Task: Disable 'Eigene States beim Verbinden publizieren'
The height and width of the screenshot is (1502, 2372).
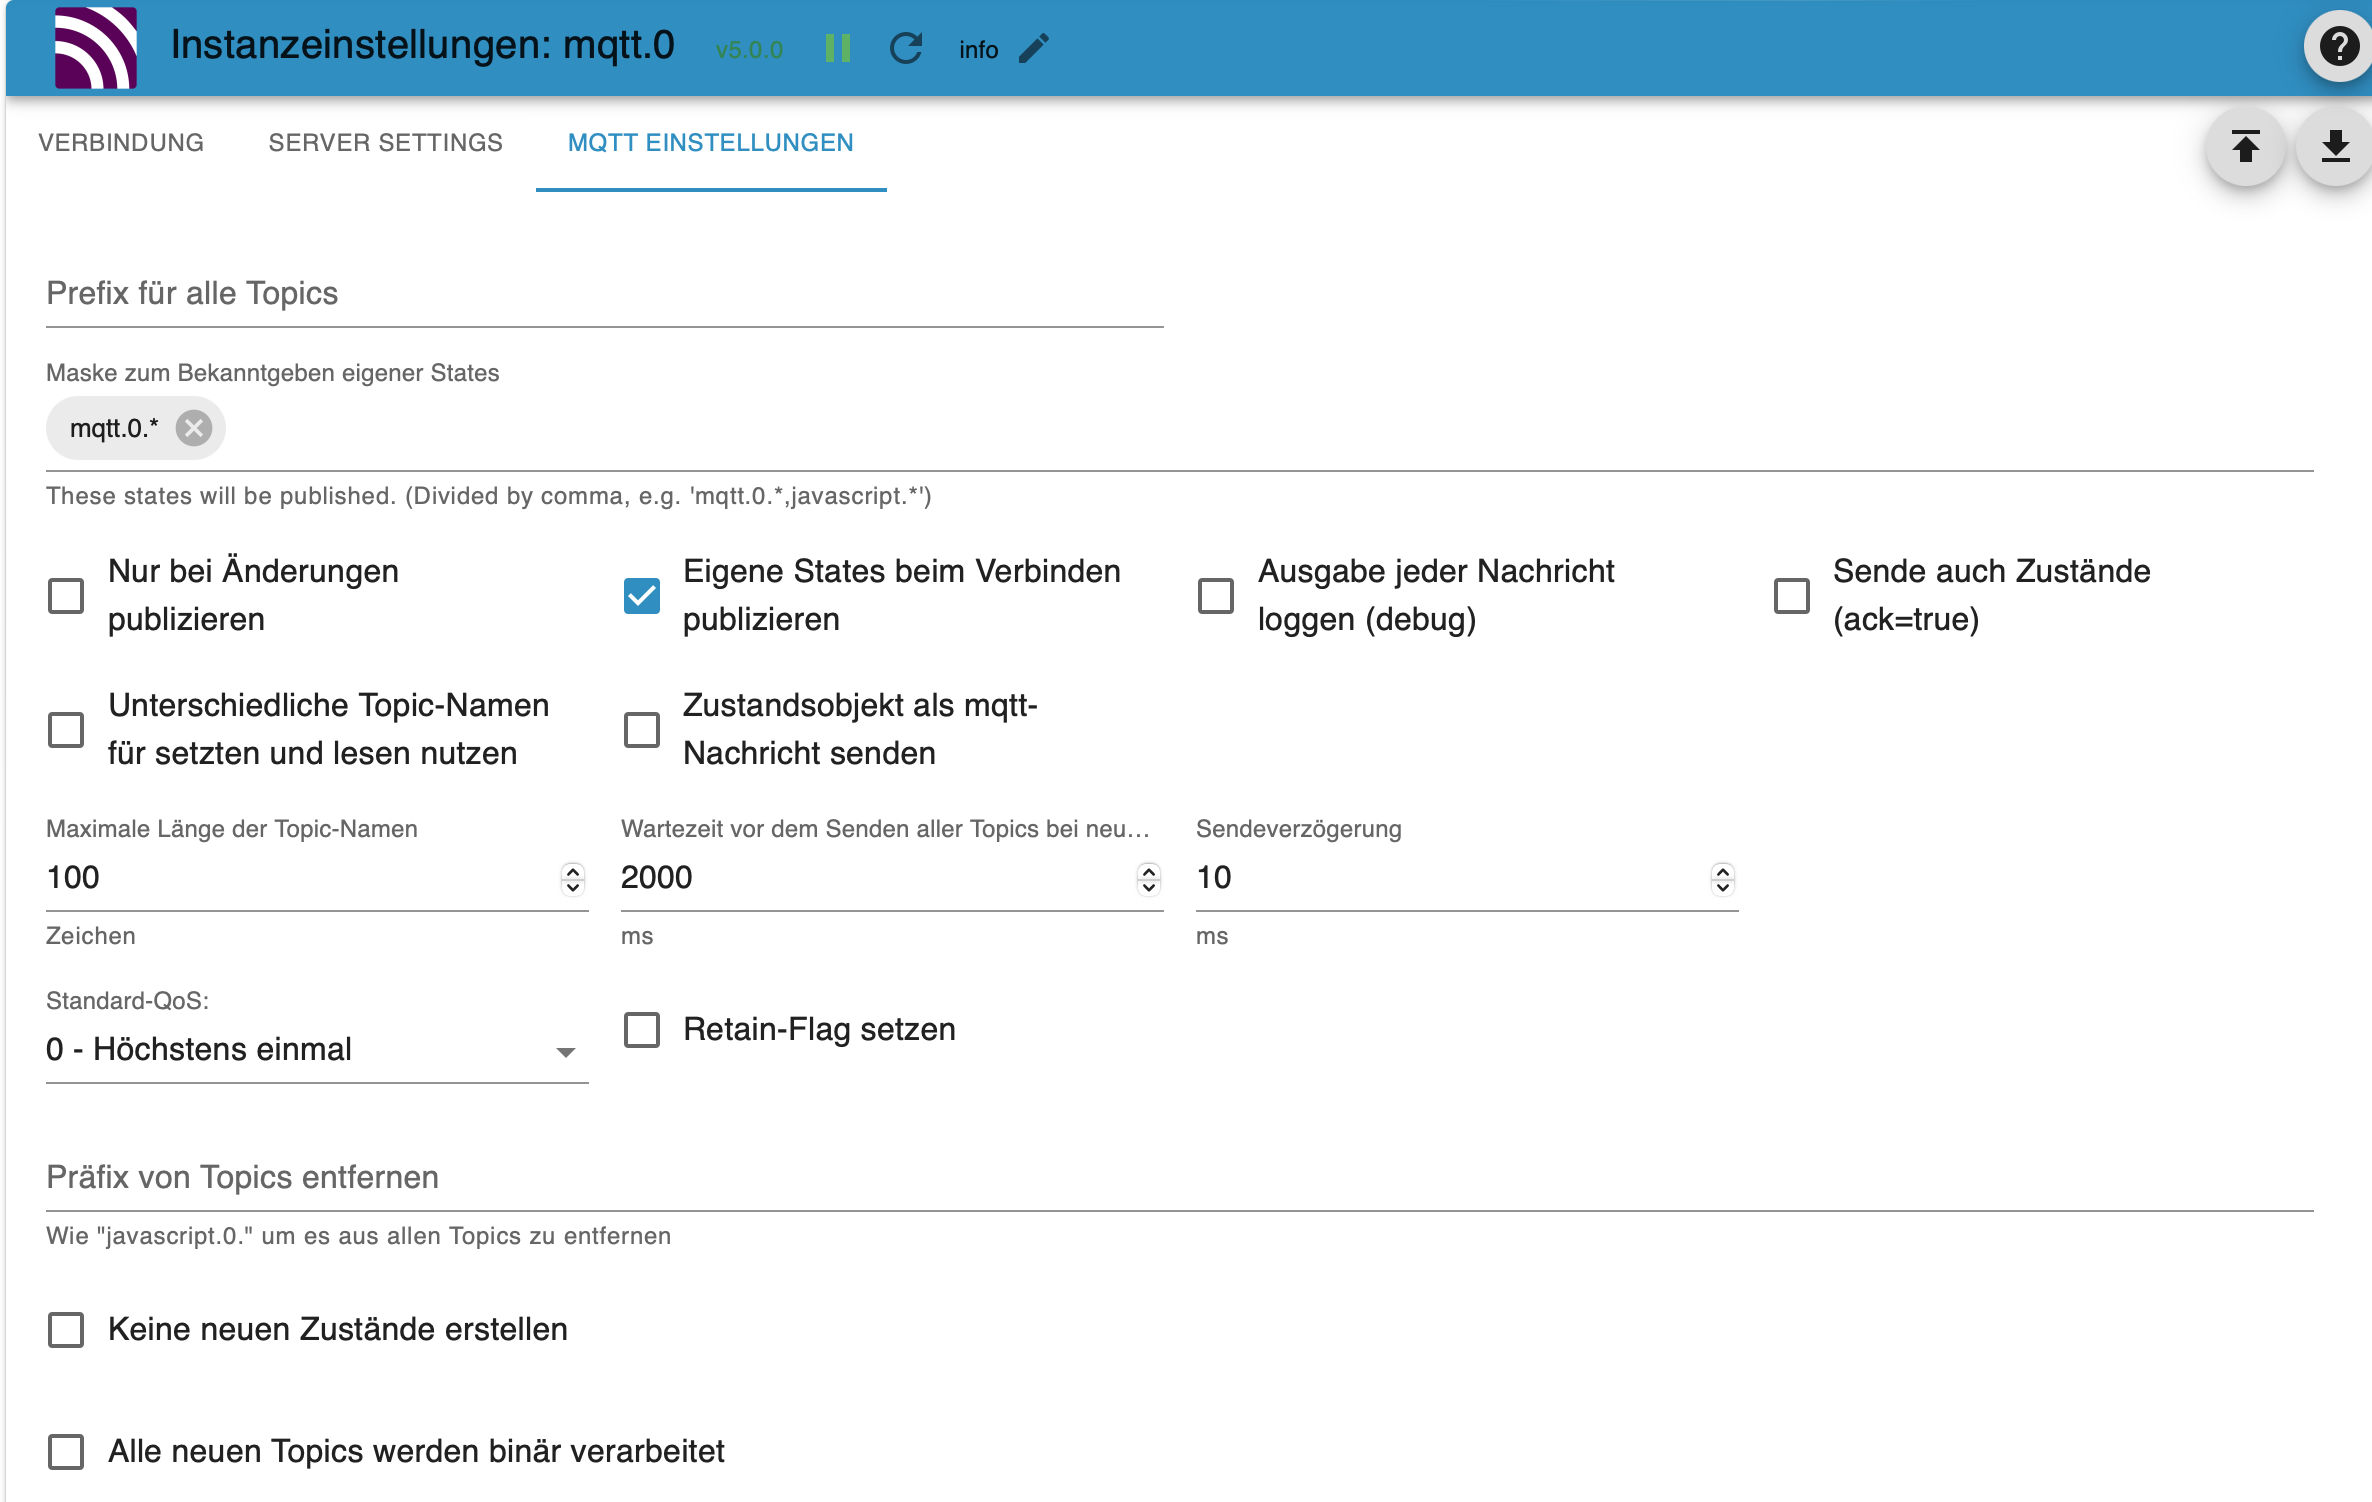Action: [640, 595]
